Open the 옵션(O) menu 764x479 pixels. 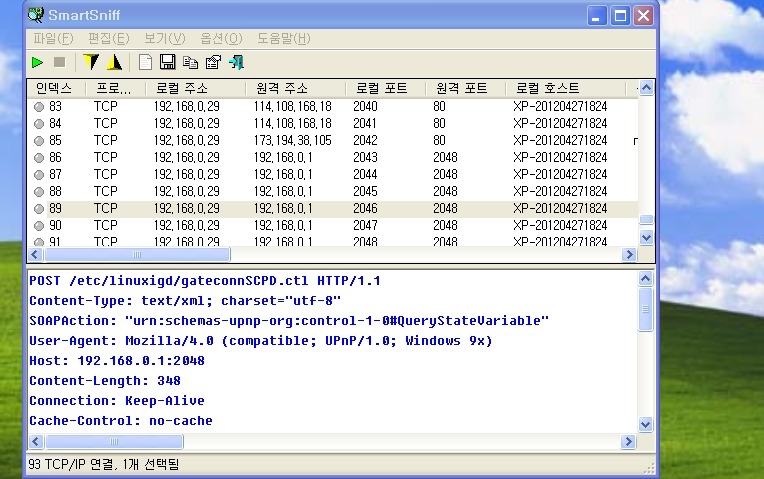221,38
